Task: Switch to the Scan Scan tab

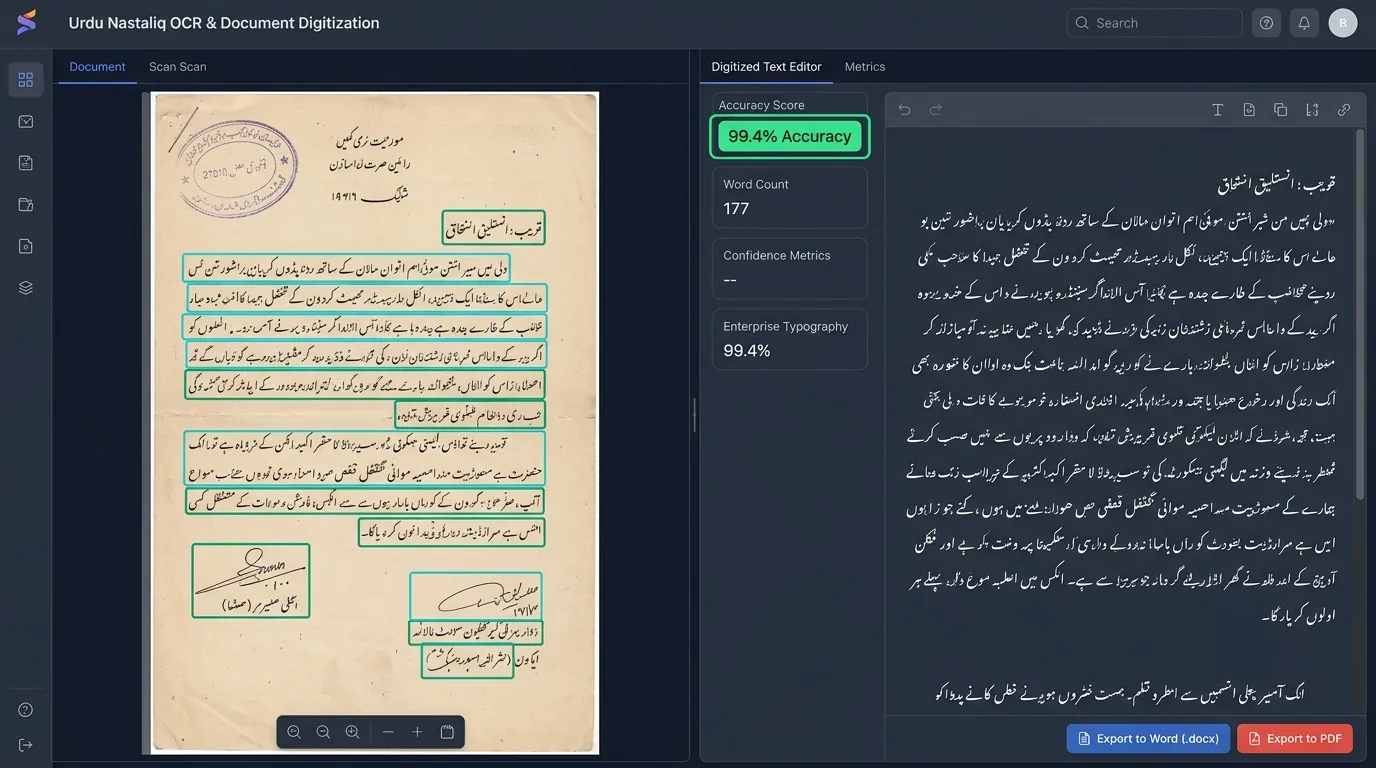Action: [x=178, y=67]
